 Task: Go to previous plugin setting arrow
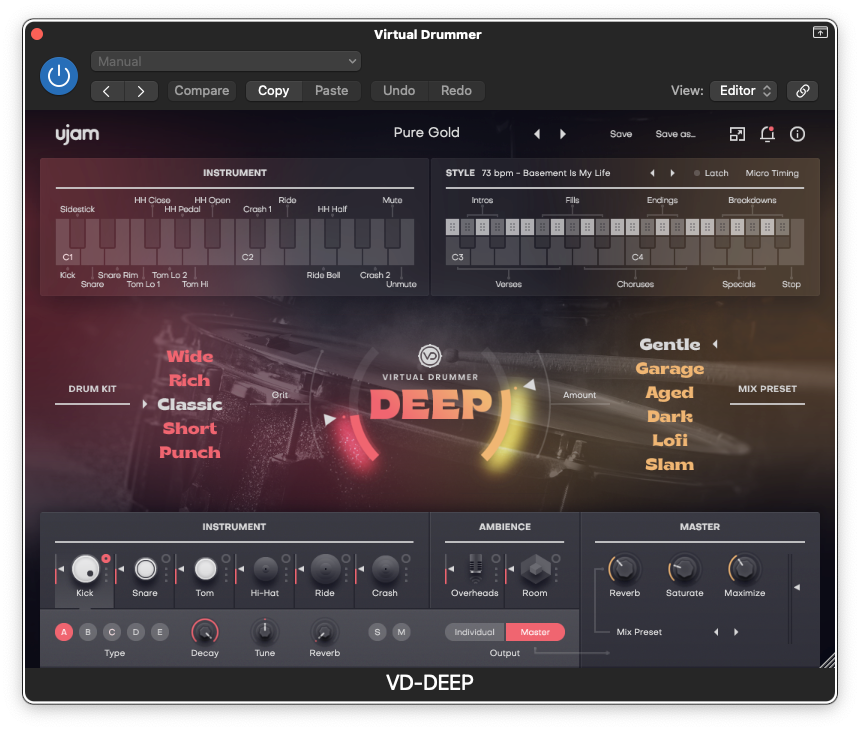point(108,91)
